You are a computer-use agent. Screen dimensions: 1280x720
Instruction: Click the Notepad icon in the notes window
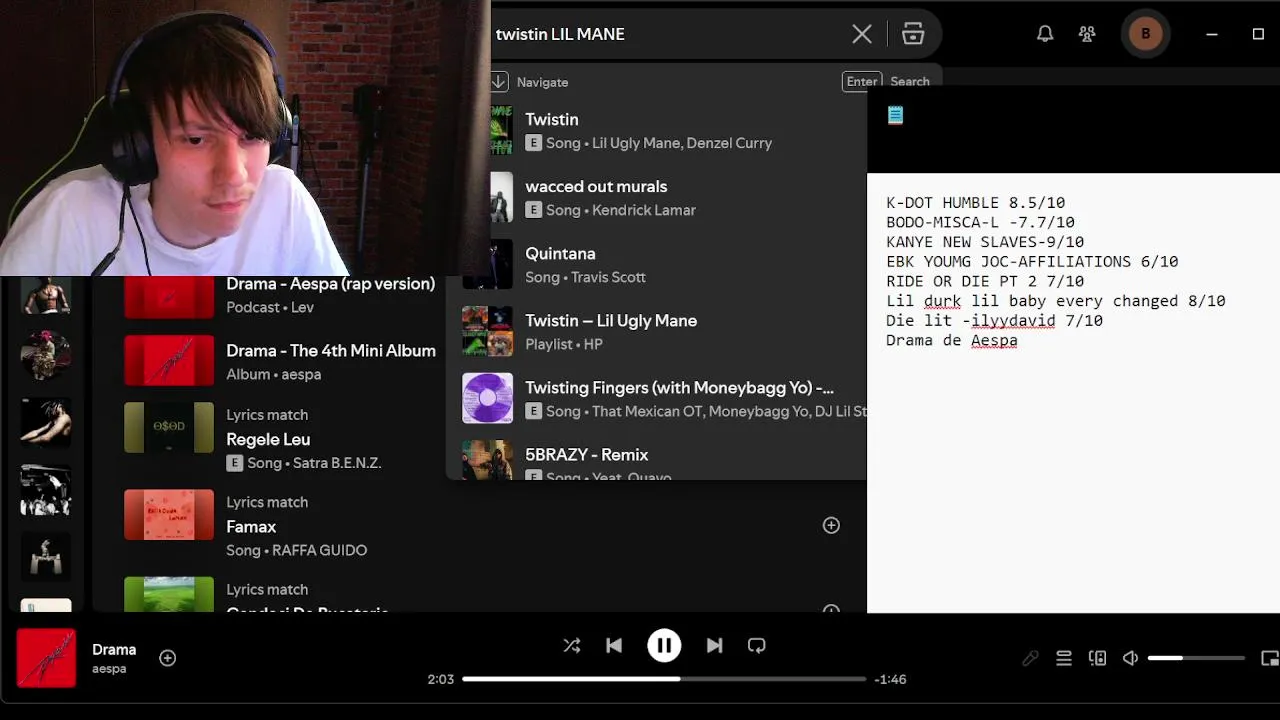pyautogui.click(x=895, y=115)
